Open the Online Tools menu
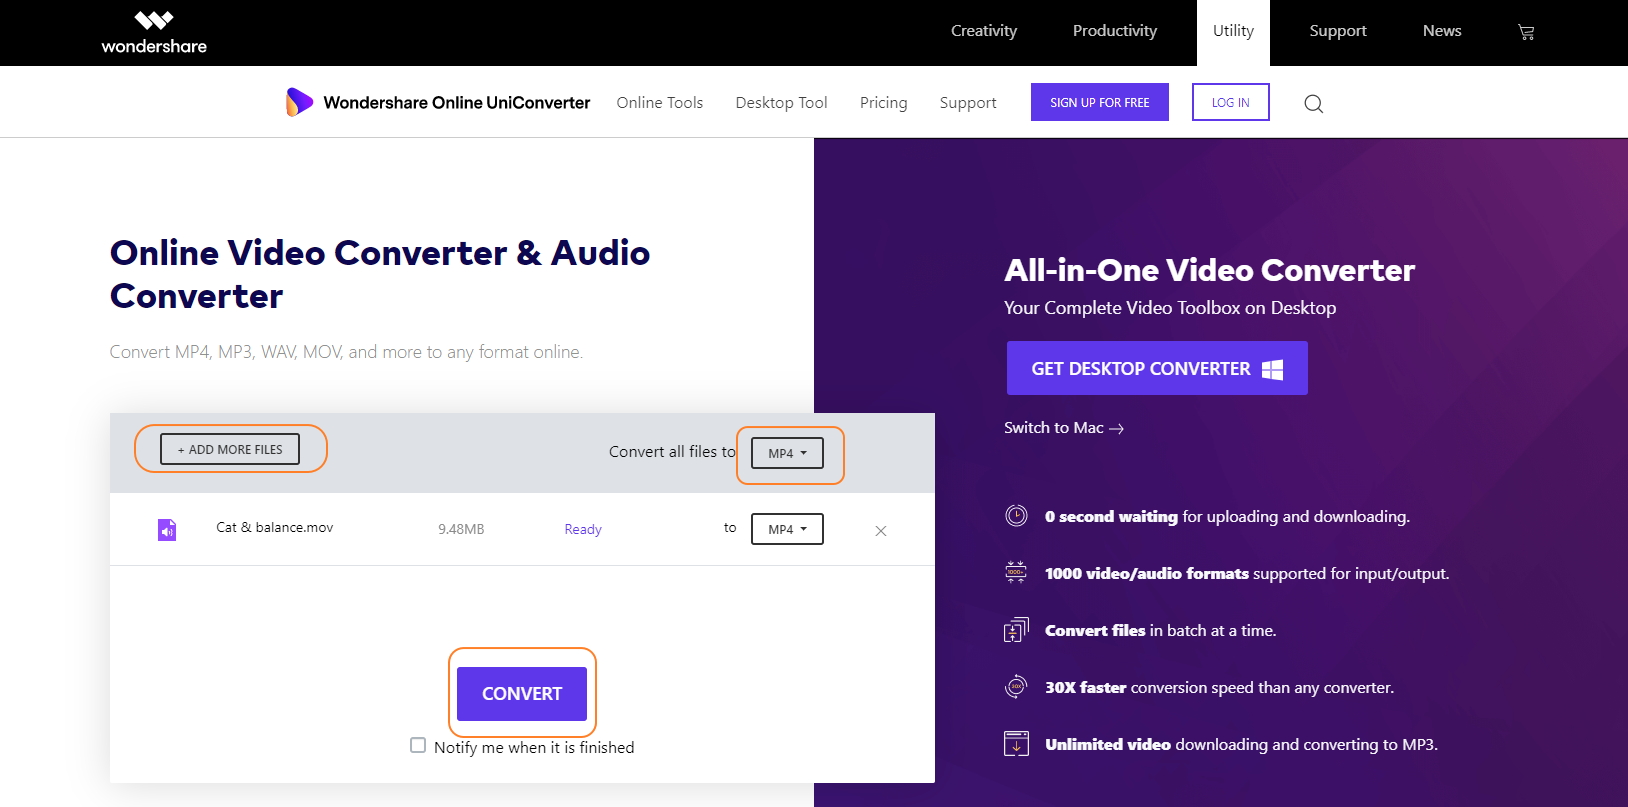The image size is (1628, 807). [x=660, y=102]
